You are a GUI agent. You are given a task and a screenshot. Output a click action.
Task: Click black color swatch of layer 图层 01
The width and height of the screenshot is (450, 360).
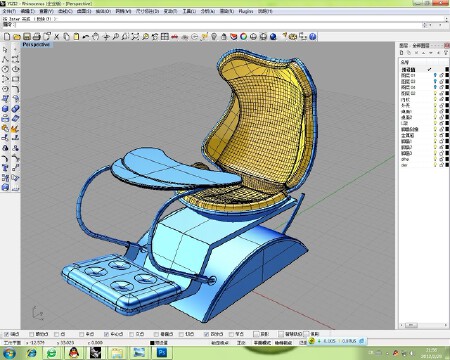pyautogui.click(x=447, y=76)
